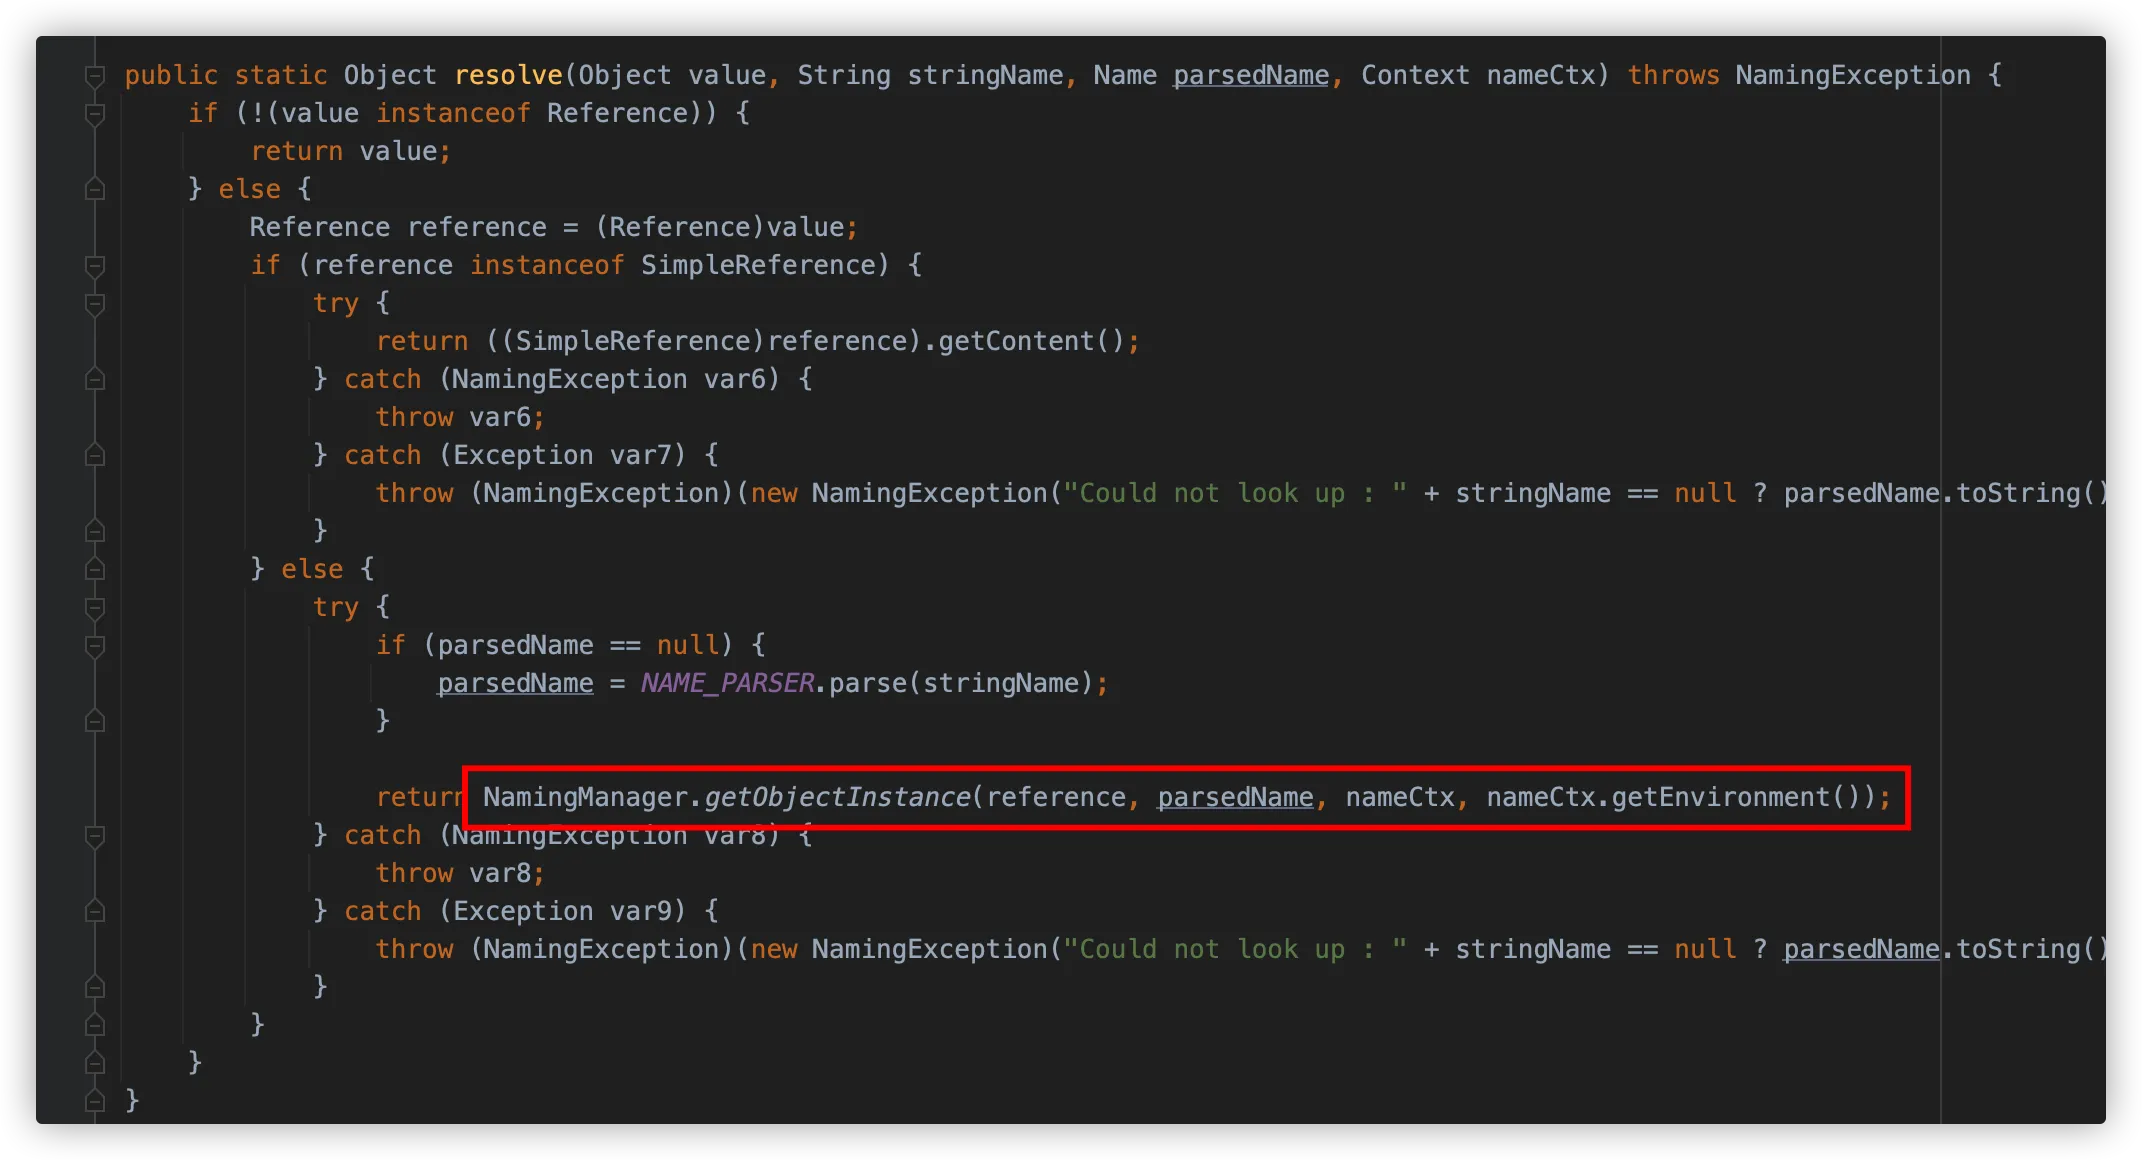The height and width of the screenshot is (1160, 2142).
Task: Fold the 'catch (NamingException var8)' block
Action: 95,836
